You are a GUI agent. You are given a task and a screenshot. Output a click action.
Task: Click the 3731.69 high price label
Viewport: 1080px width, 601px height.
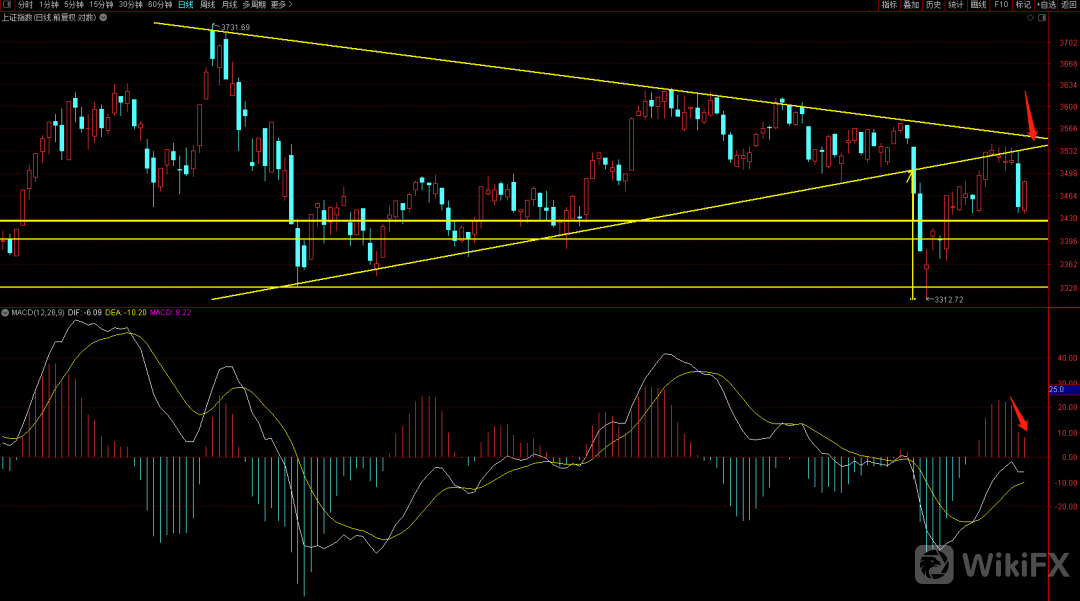coord(235,27)
